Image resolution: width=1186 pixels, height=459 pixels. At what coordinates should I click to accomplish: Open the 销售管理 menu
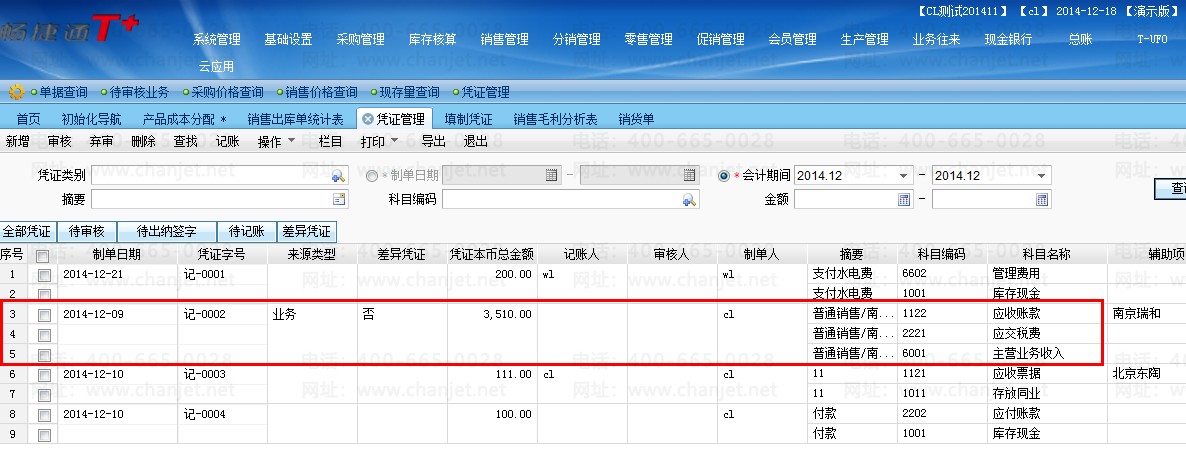(504, 40)
